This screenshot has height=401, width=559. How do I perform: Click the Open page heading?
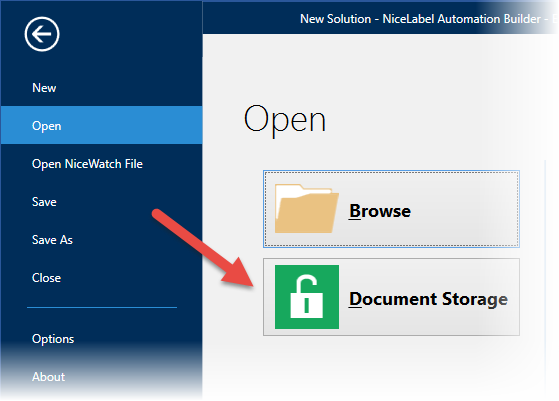pyautogui.click(x=284, y=120)
